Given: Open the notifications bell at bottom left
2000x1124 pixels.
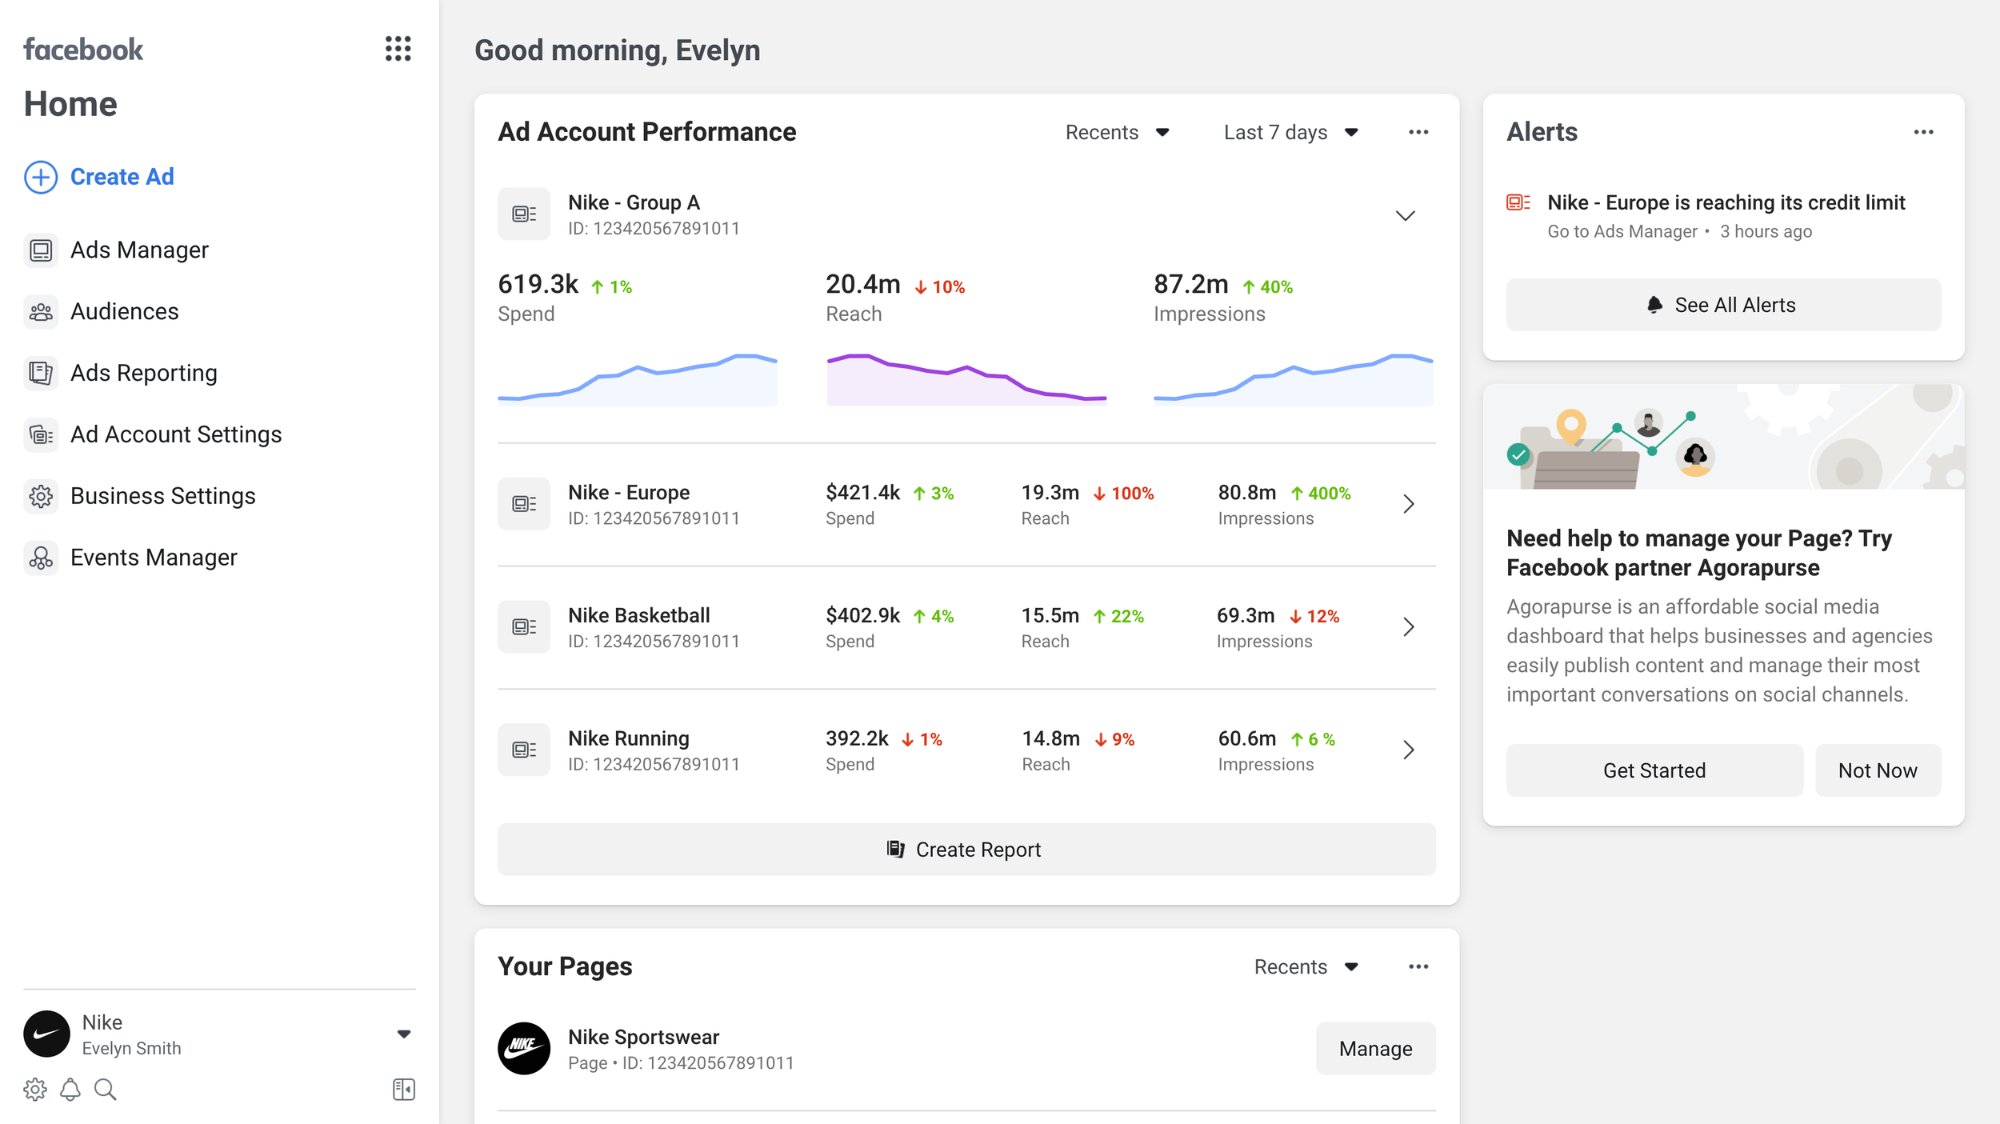Looking at the screenshot, I should point(70,1089).
